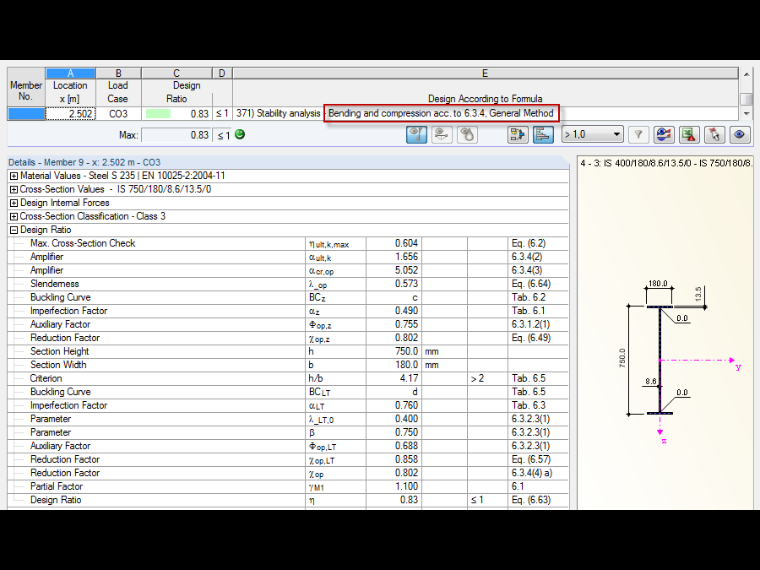Expand the Cross-Section Values node
Image resolution: width=760 pixels, height=570 pixels.
[14, 190]
